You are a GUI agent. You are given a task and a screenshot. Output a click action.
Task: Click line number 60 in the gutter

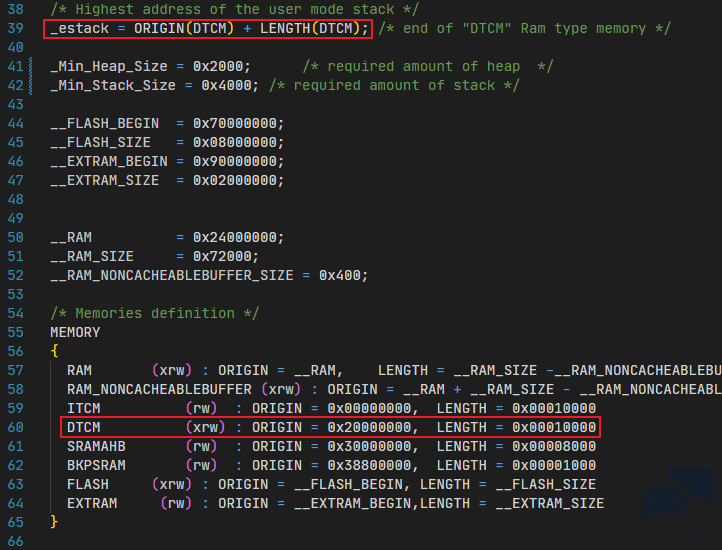(16, 427)
